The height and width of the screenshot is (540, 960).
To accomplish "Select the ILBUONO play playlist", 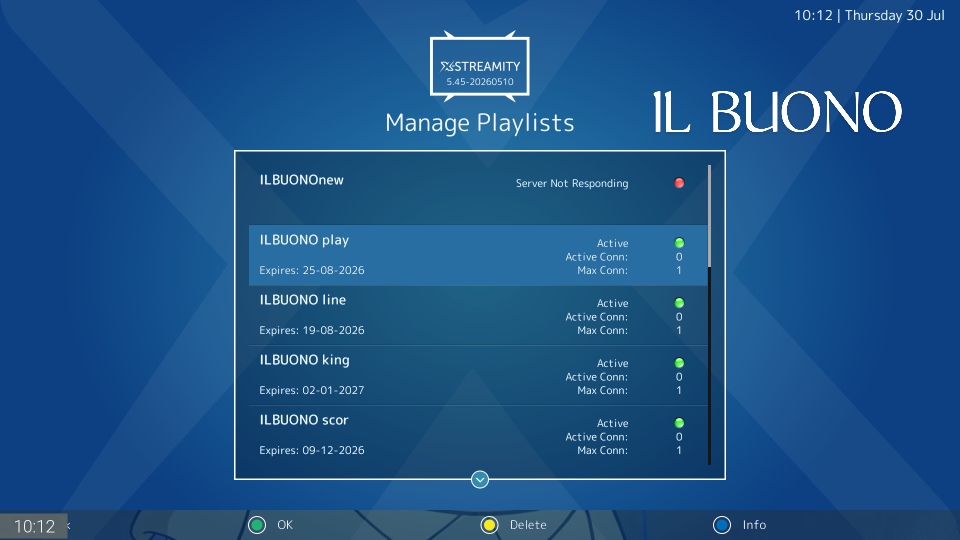I will [x=478, y=255].
